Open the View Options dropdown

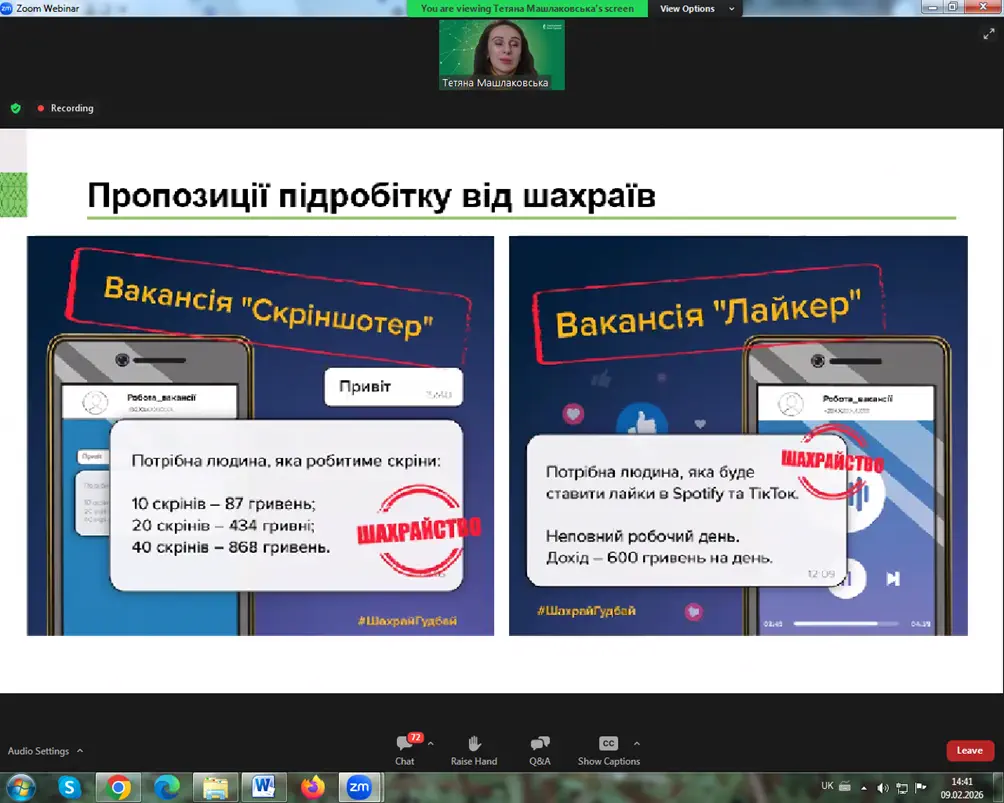click(x=695, y=9)
